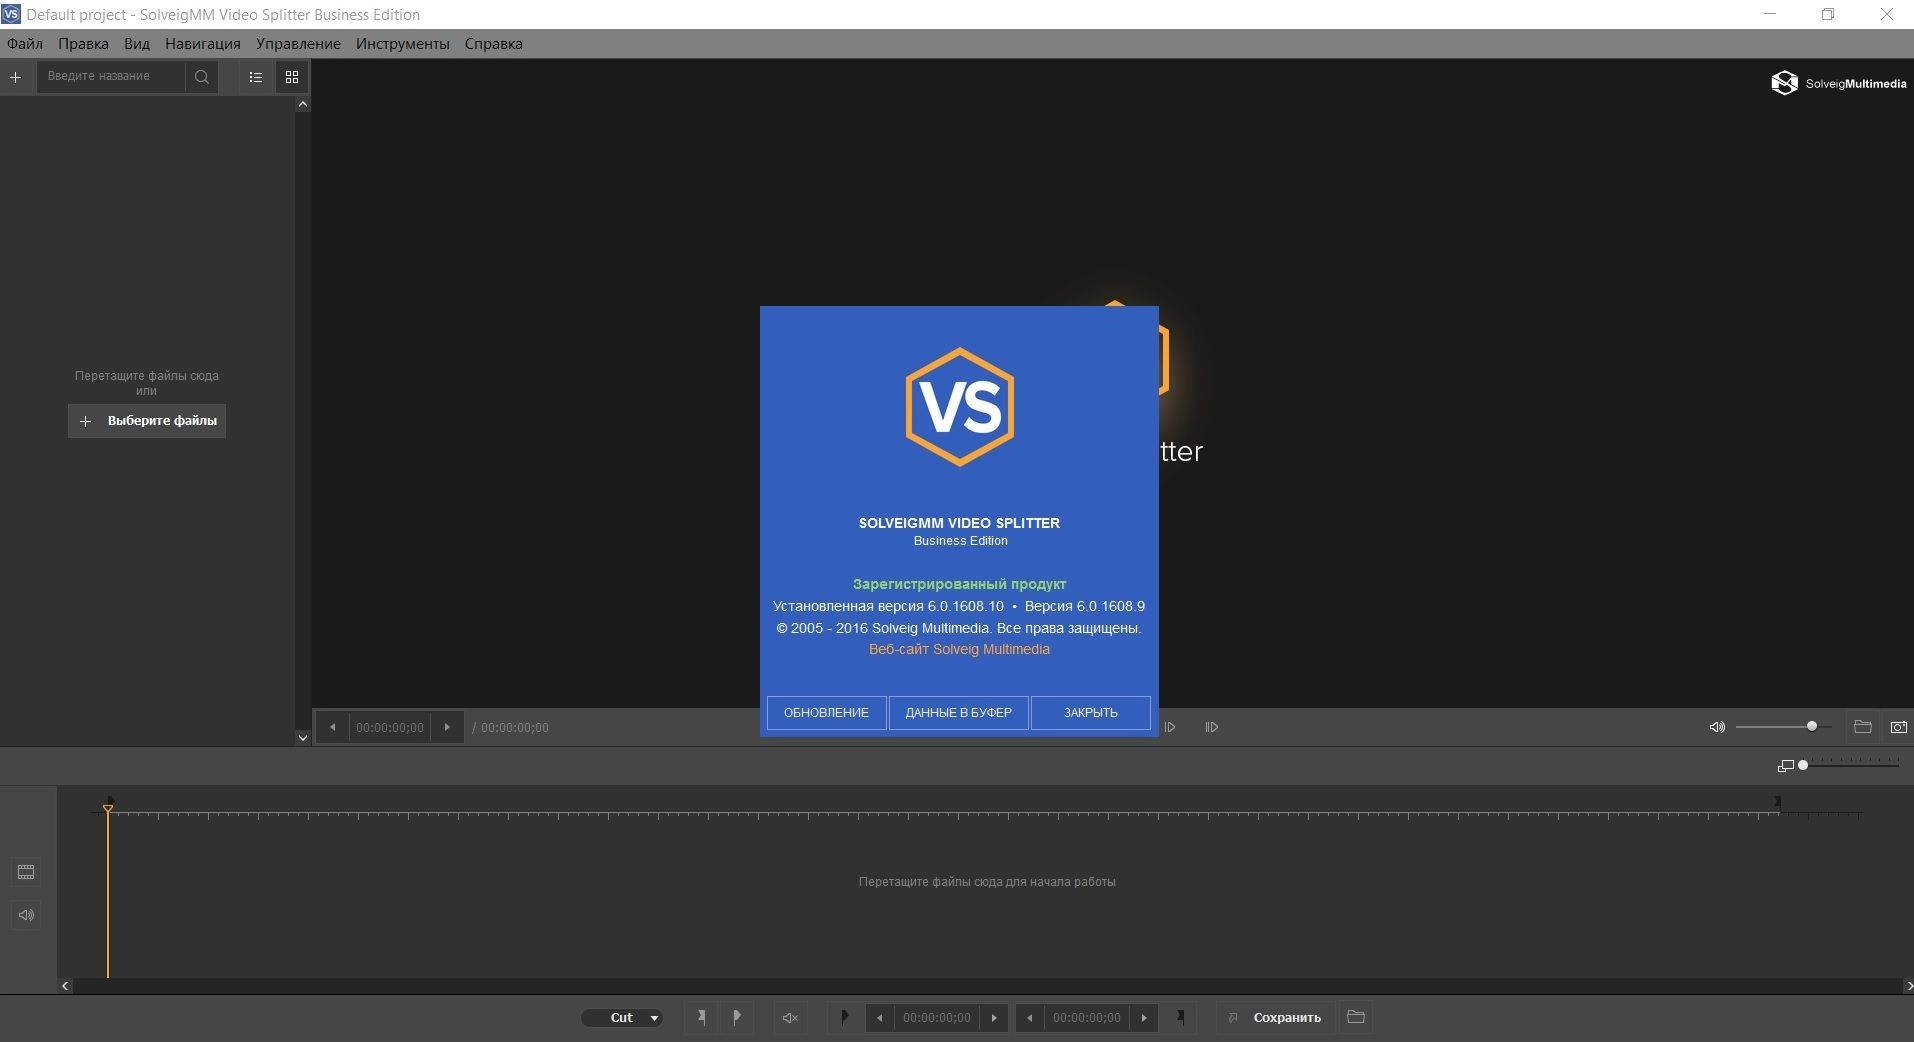Take a snapshot with the camera icon
This screenshot has height=1042, width=1914.
pos(1898,727)
